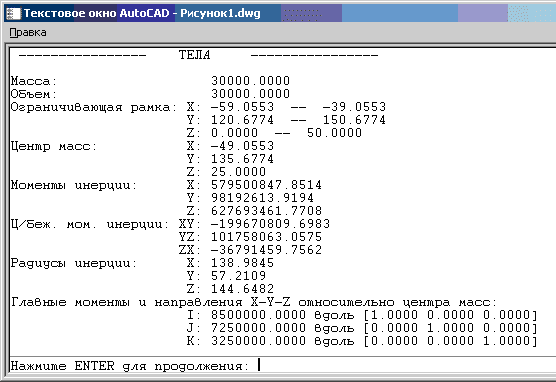556x382 pixels.
Task: Click the principal moment J value 7250000.0000
Action: point(258,328)
